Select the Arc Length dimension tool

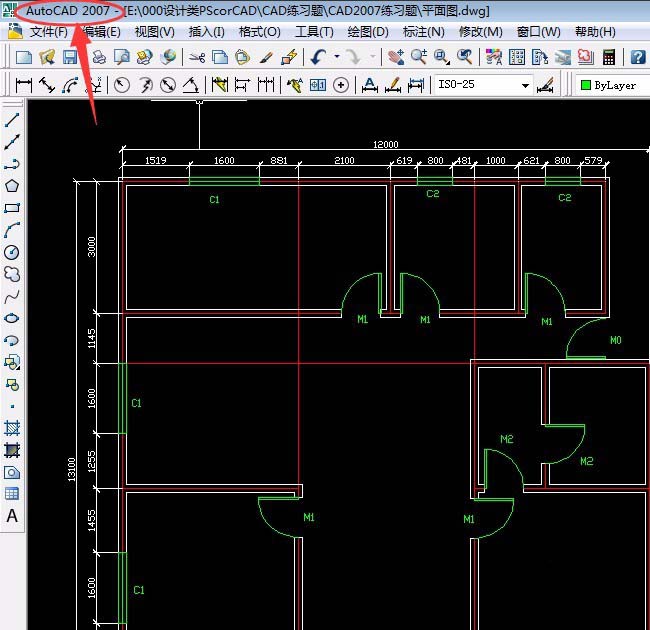70,85
